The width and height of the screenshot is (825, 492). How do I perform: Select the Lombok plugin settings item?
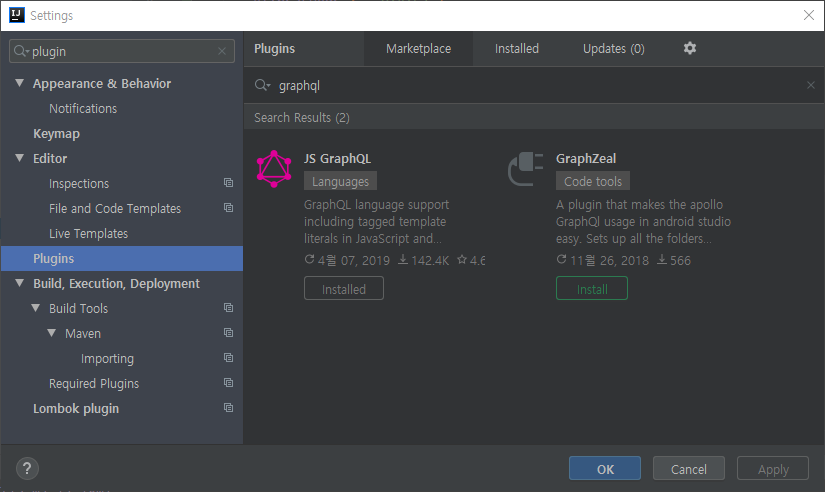click(76, 408)
